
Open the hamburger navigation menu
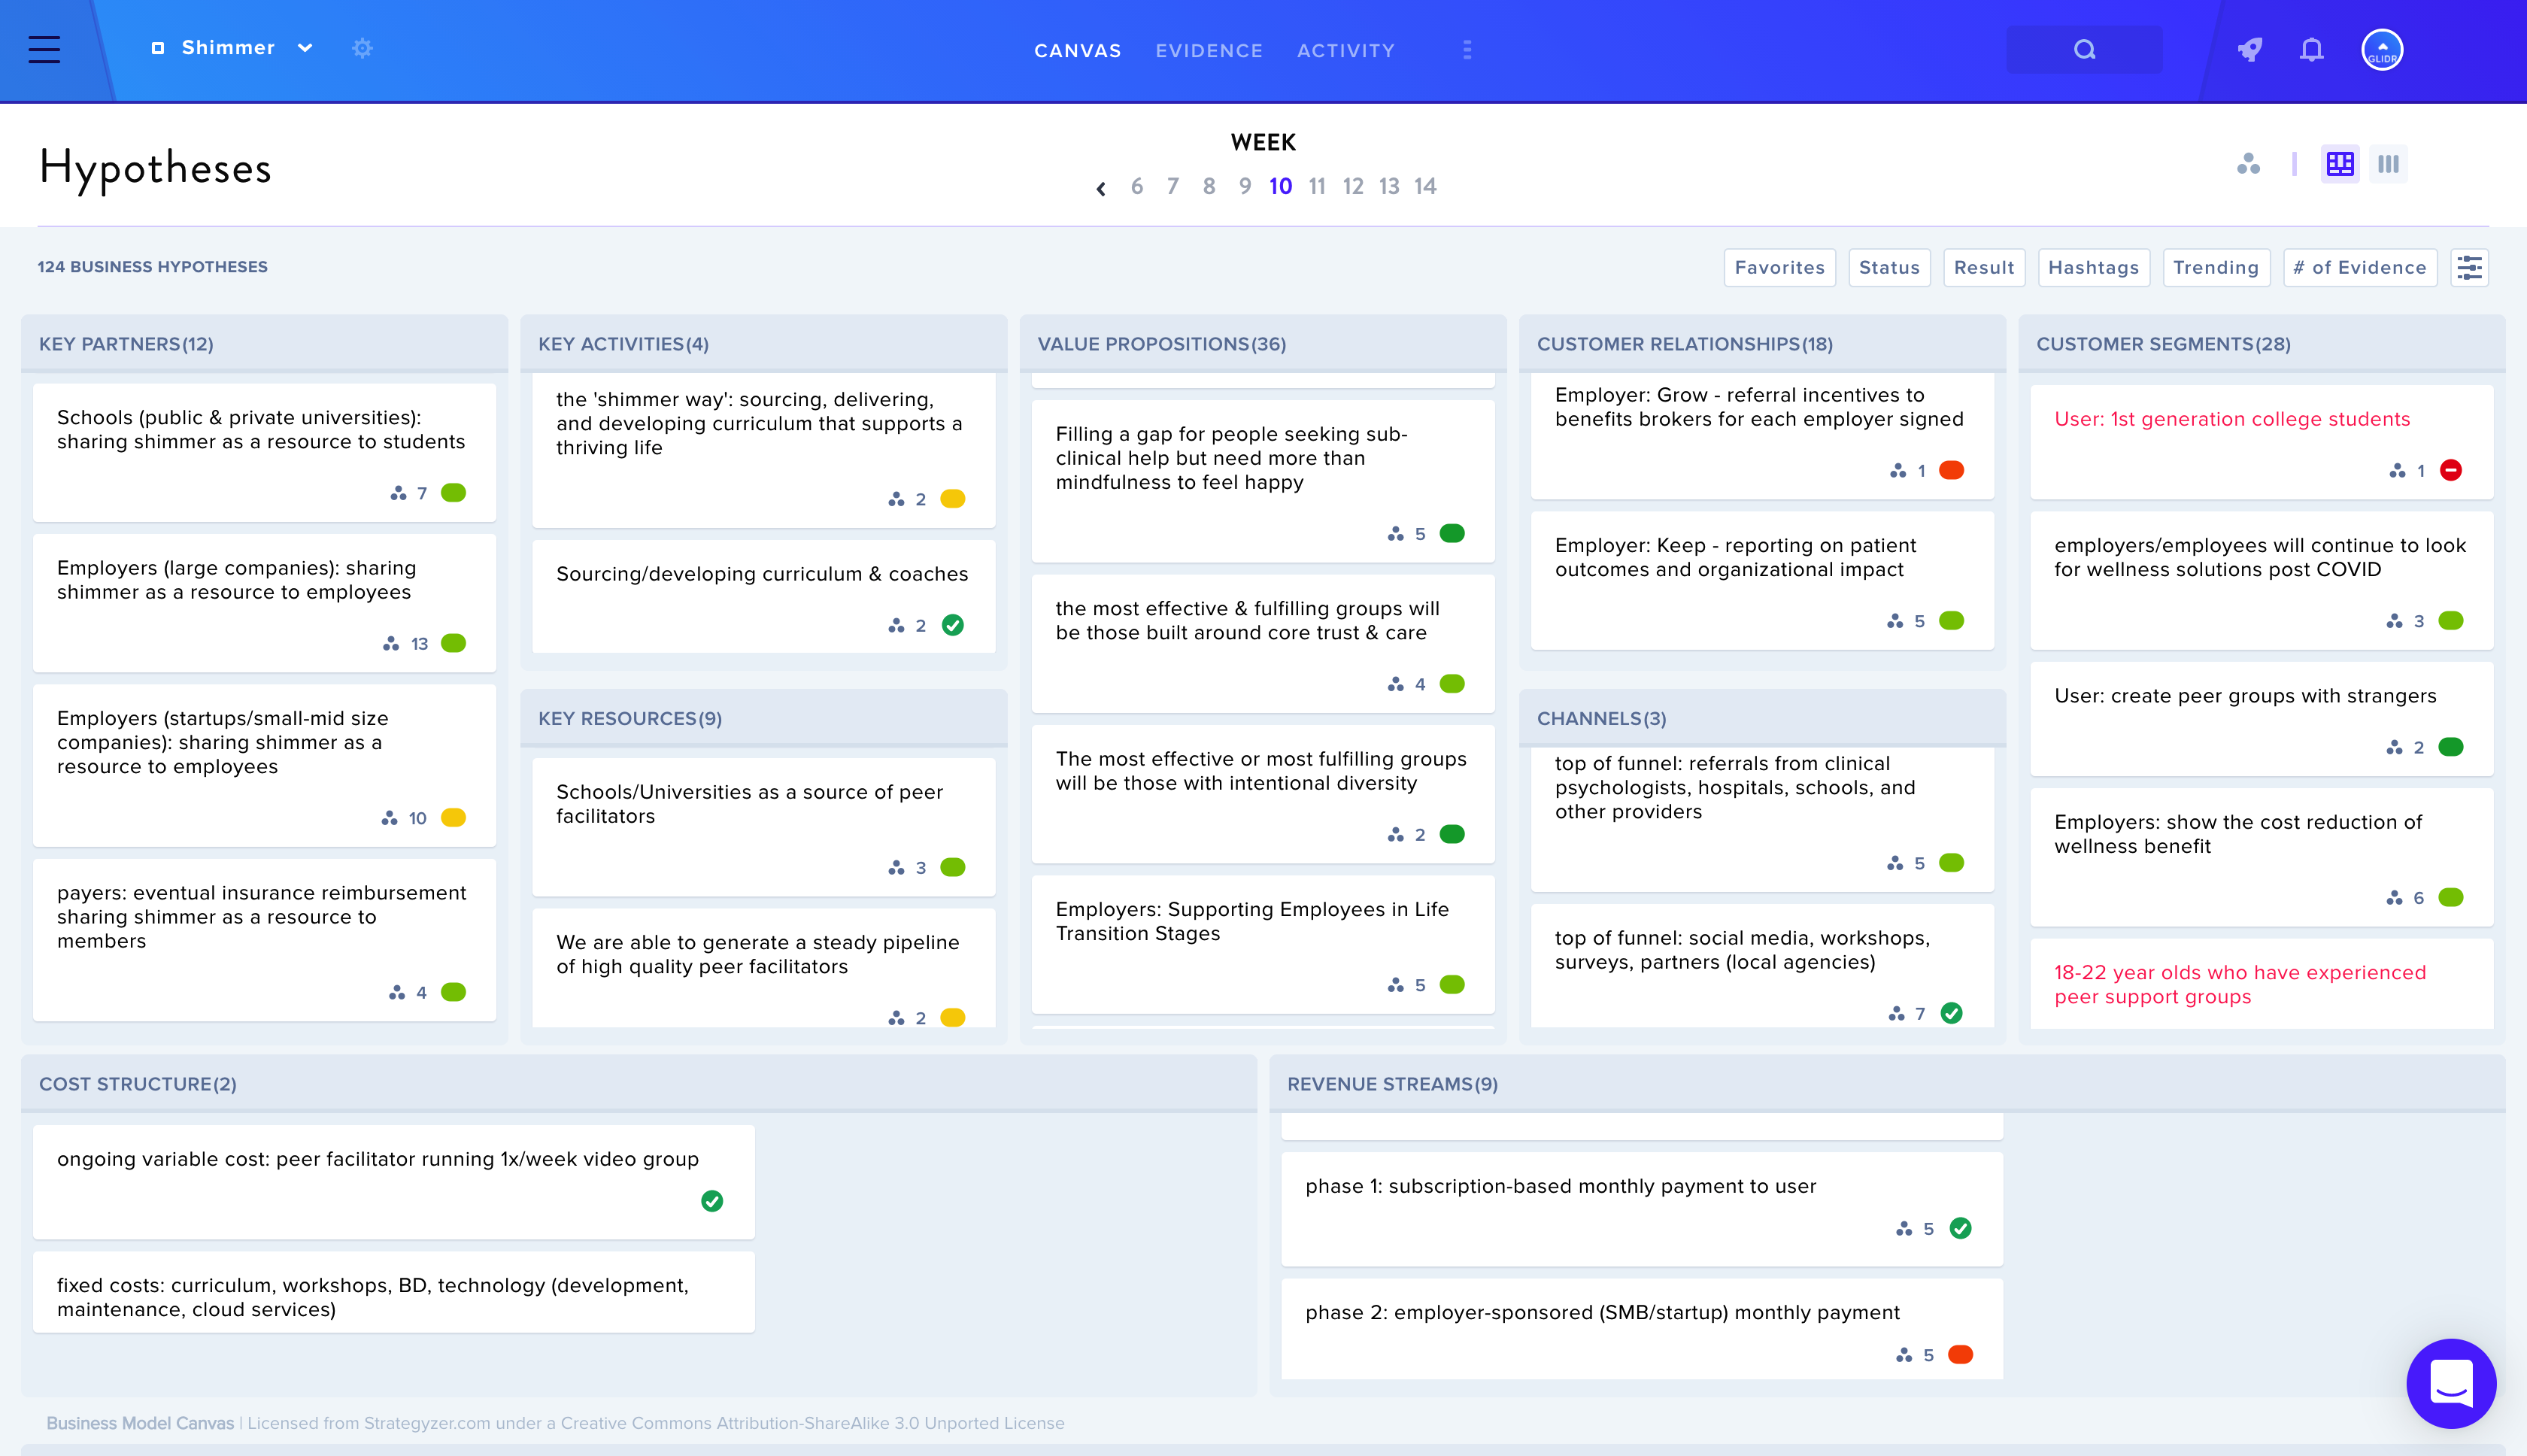pyautogui.click(x=44, y=49)
